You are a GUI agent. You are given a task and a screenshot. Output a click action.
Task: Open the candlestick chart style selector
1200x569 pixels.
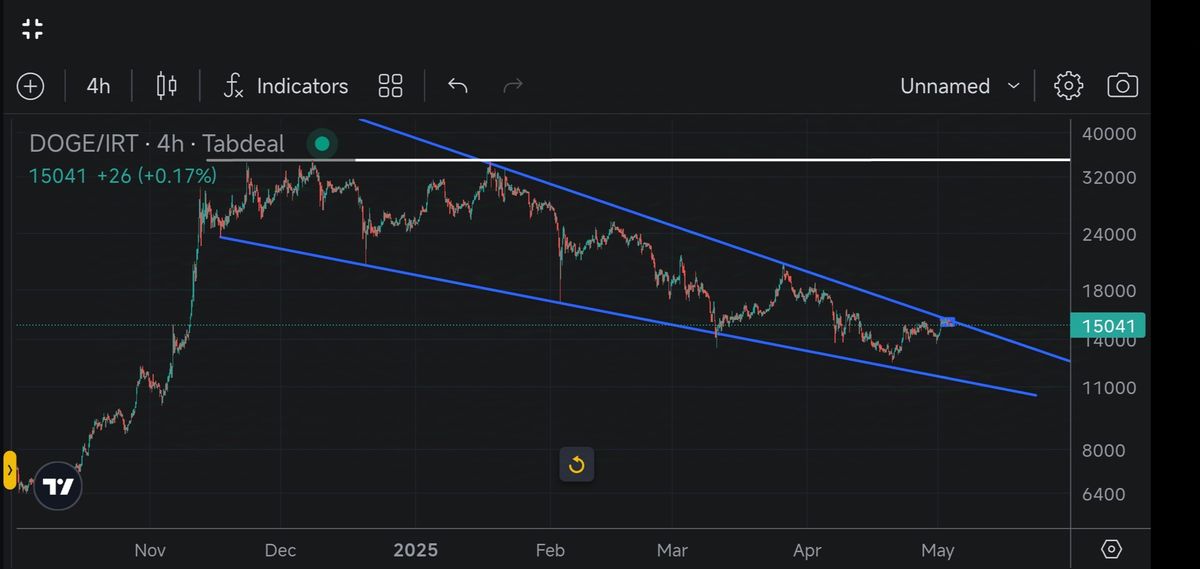click(166, 86)
